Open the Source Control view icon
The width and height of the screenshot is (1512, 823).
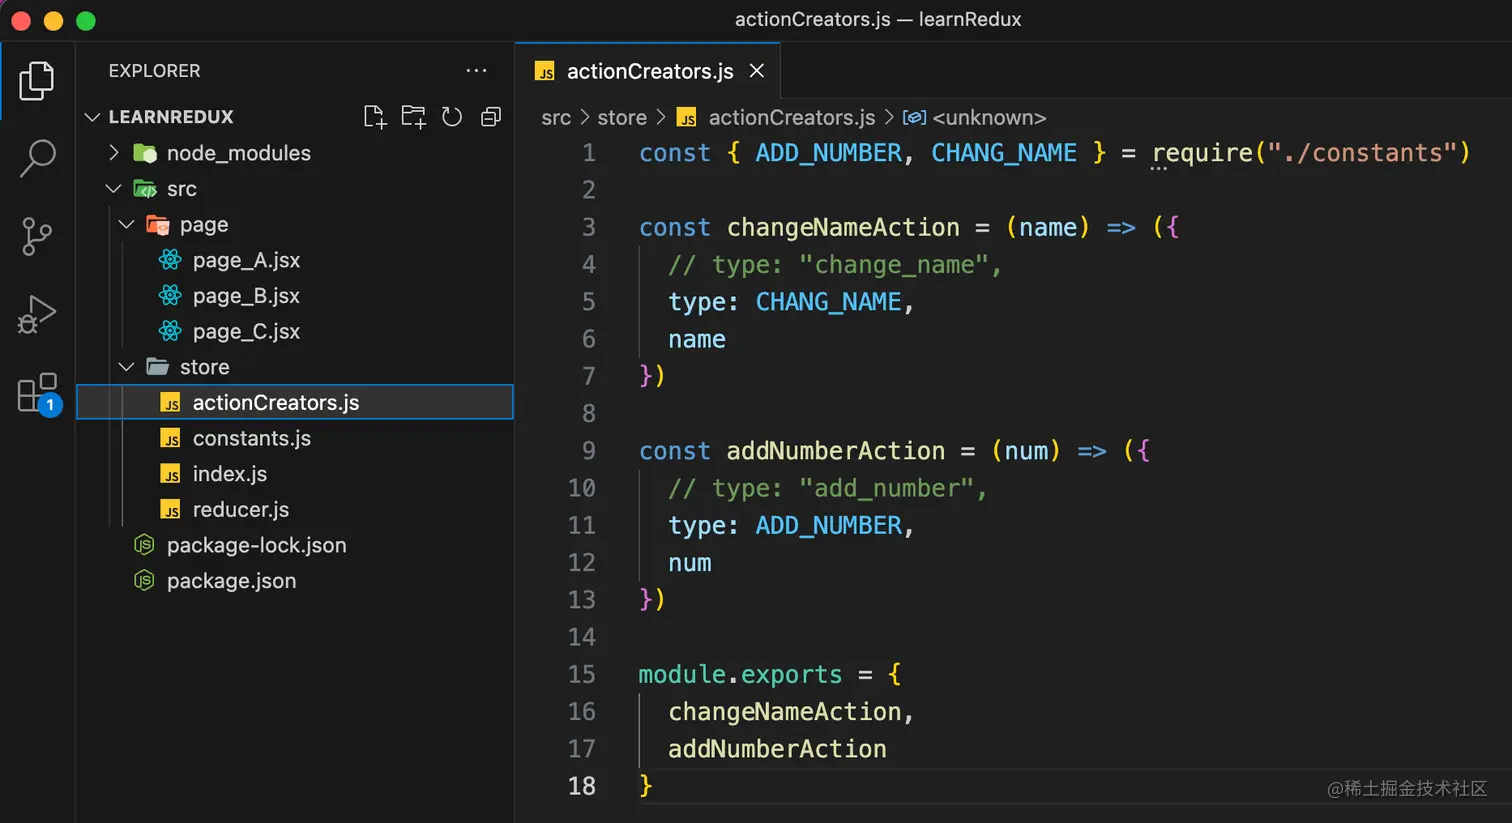coord(37,236)
